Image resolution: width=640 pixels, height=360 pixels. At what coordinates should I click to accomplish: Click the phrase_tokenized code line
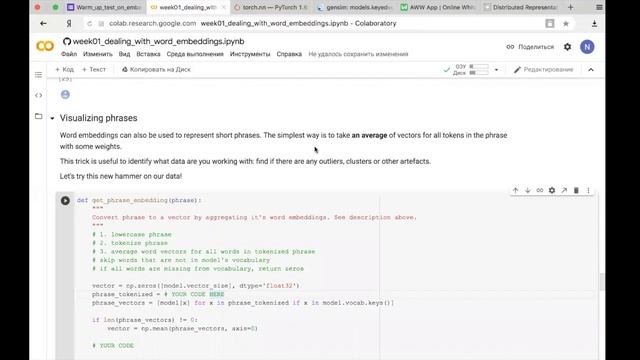point(158,294)
